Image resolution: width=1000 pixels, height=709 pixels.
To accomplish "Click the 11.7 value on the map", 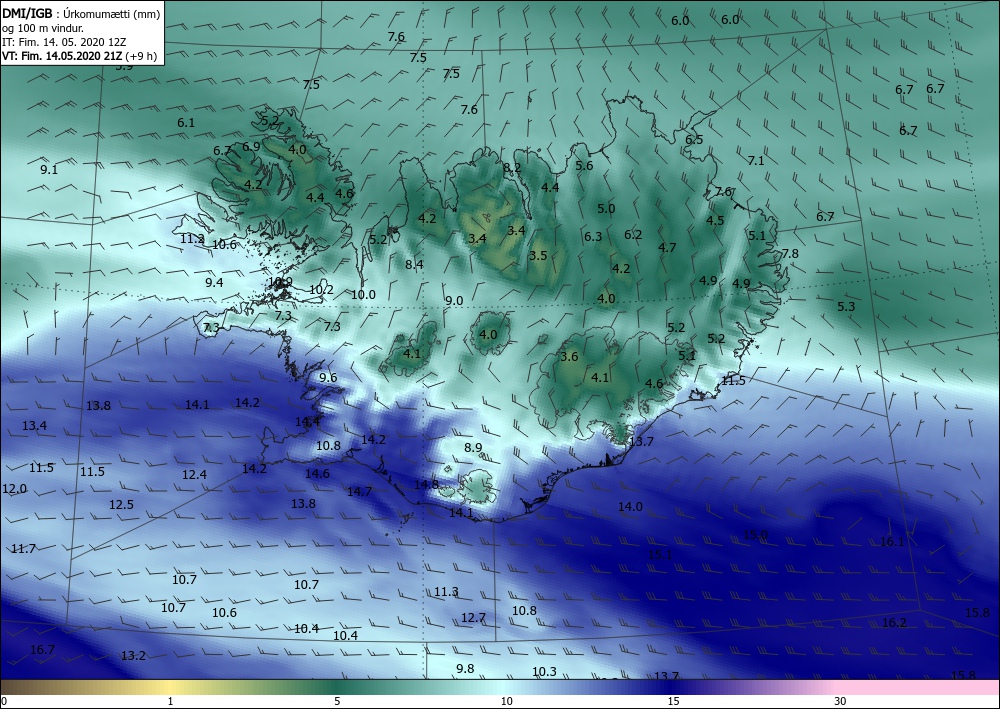I will click(x=24, y=548).
